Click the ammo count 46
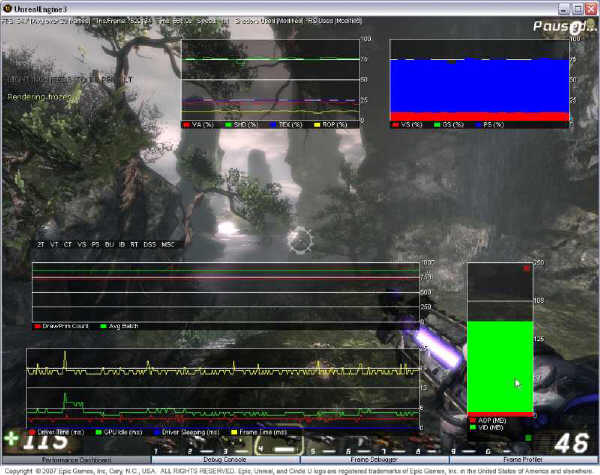Screen dimensions: 600x475 (x=571, y=443)
